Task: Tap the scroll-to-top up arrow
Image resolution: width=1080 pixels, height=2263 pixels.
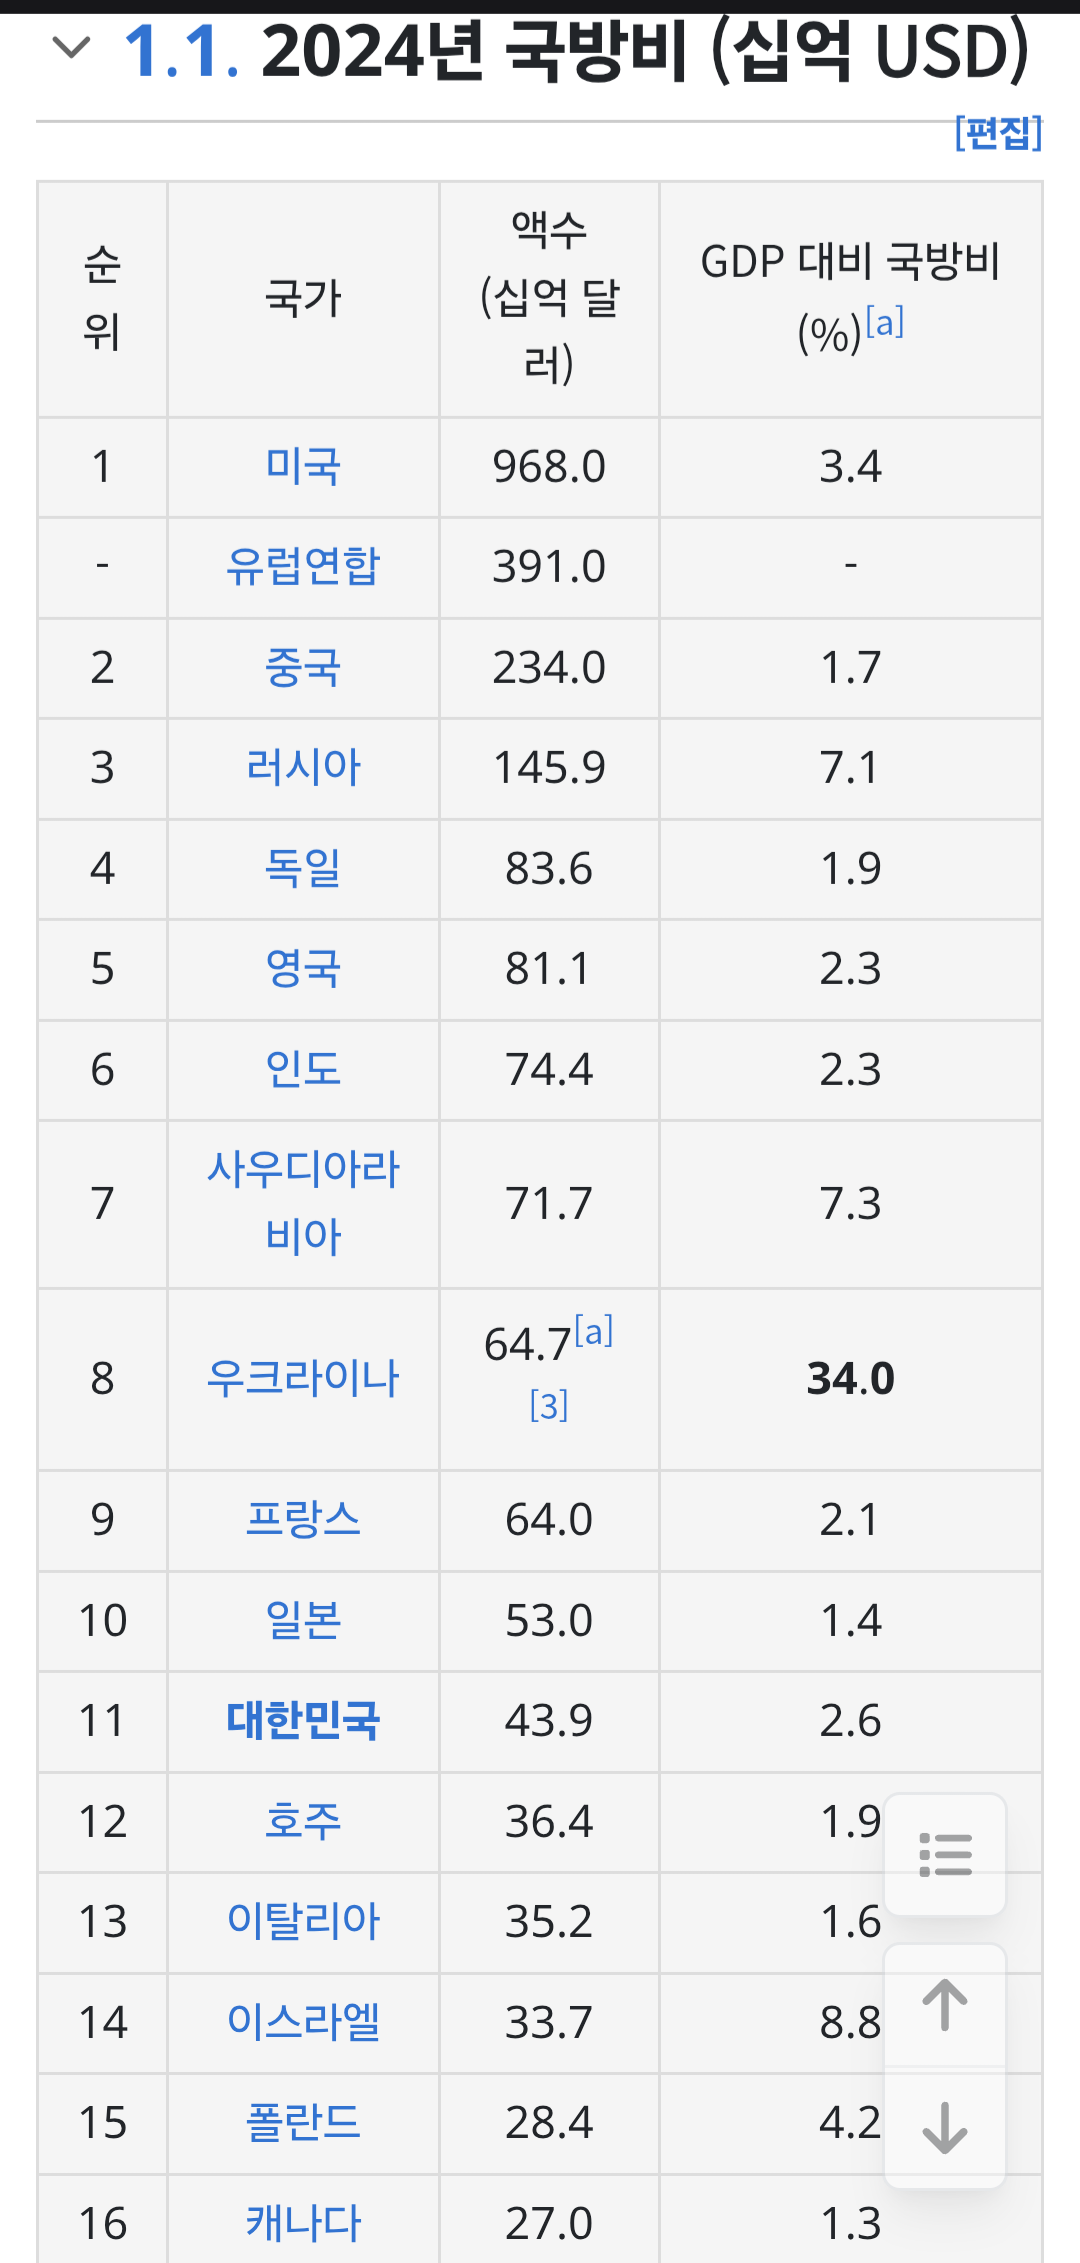Action: tap(945, 2005)
